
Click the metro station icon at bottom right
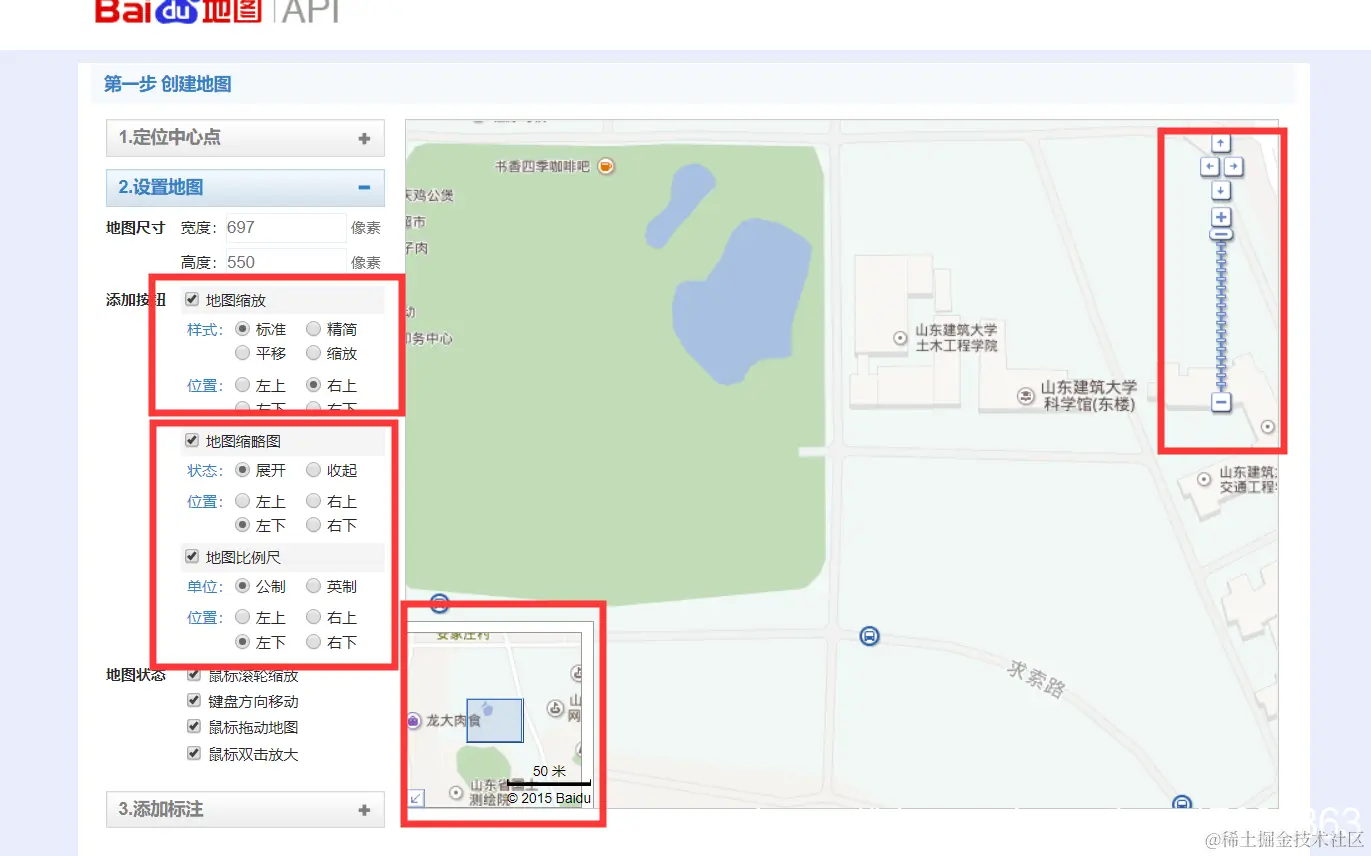pos(1184,802)
